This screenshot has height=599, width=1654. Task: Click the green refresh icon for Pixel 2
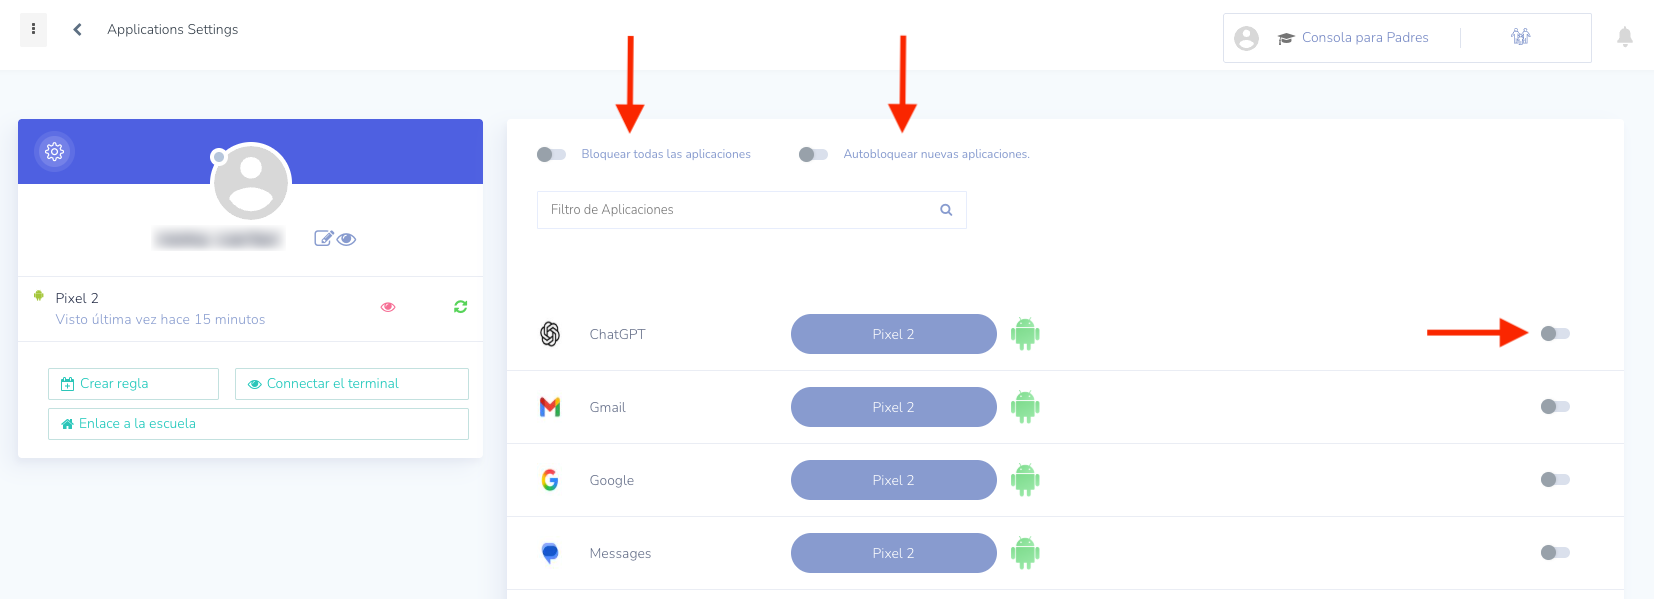(x=460, y=307)
